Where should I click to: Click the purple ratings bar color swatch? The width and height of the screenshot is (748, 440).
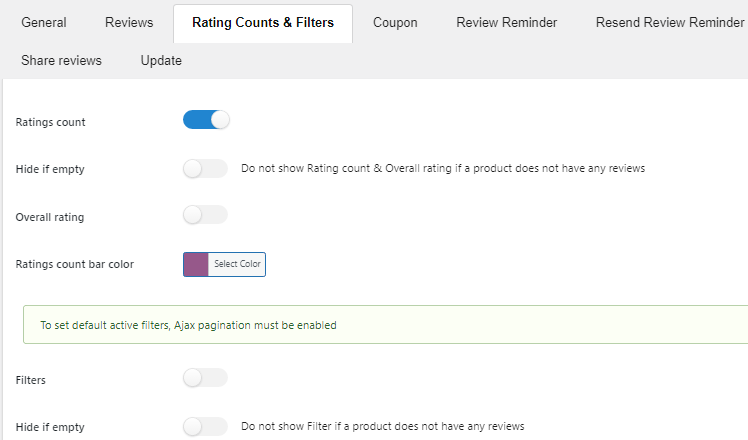point(196,264)
